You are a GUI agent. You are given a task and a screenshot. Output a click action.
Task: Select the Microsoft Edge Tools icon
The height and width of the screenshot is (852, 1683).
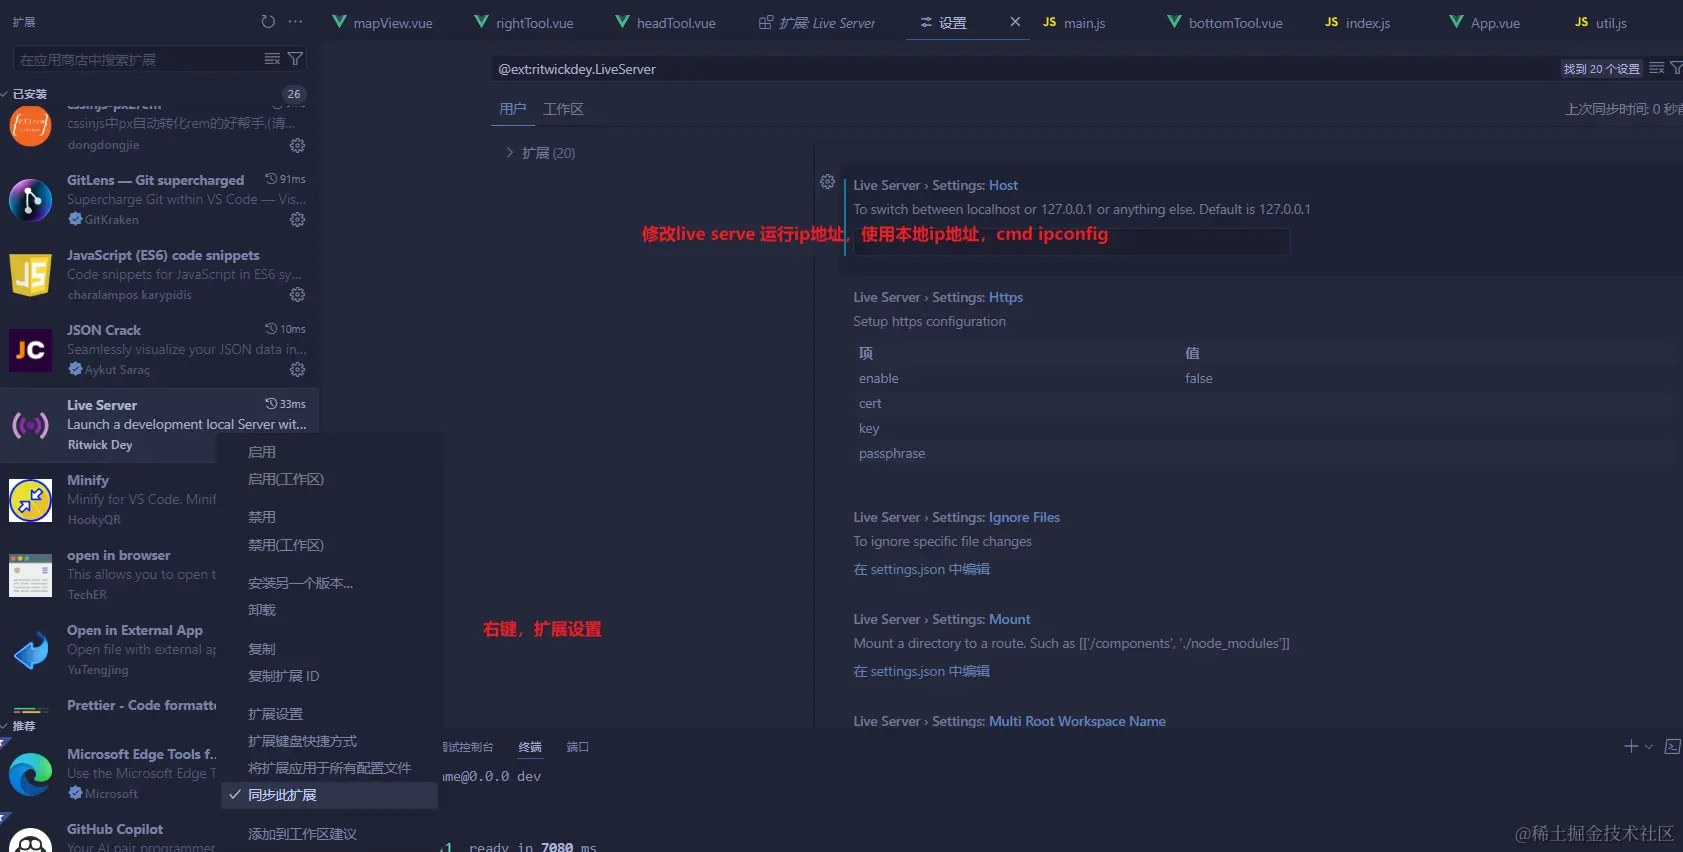[31, 775]
